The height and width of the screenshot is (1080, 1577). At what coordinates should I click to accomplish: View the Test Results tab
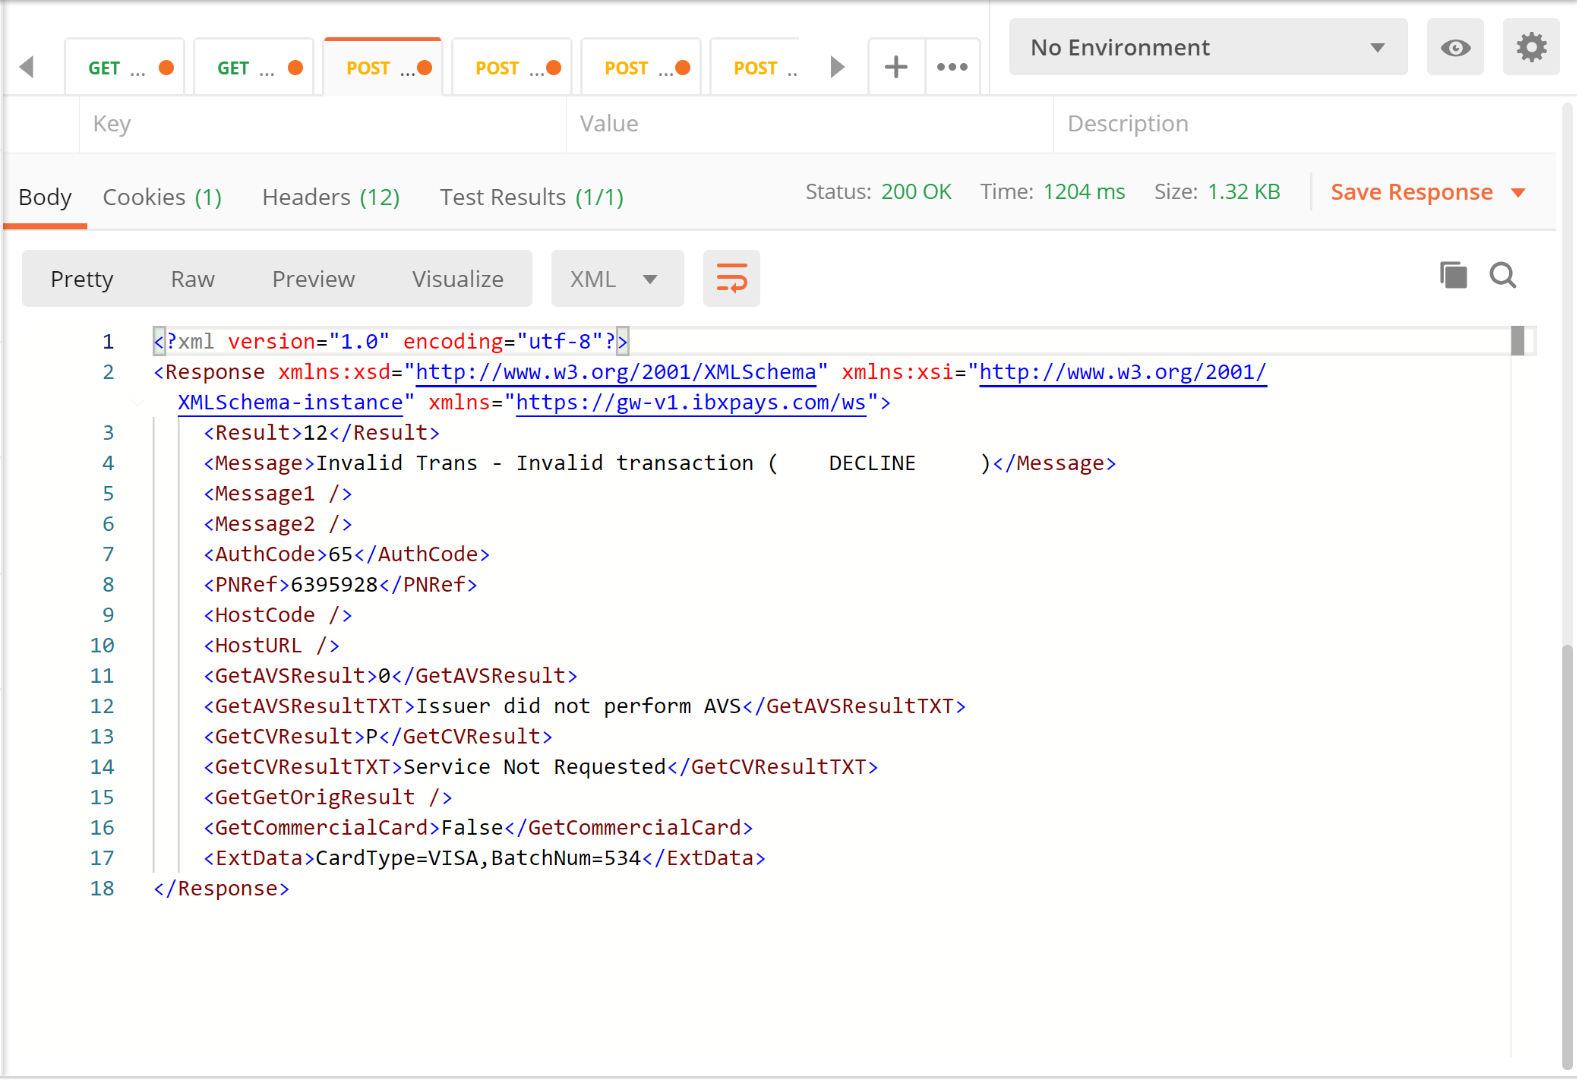point(531,197)
